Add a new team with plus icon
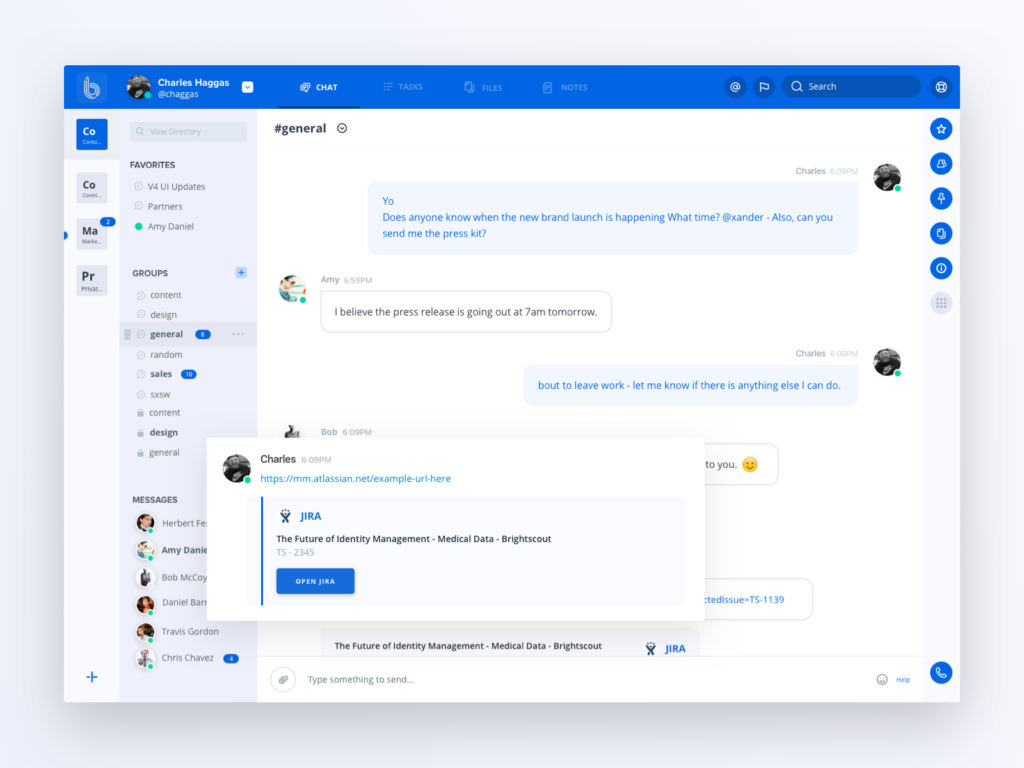 92,677
